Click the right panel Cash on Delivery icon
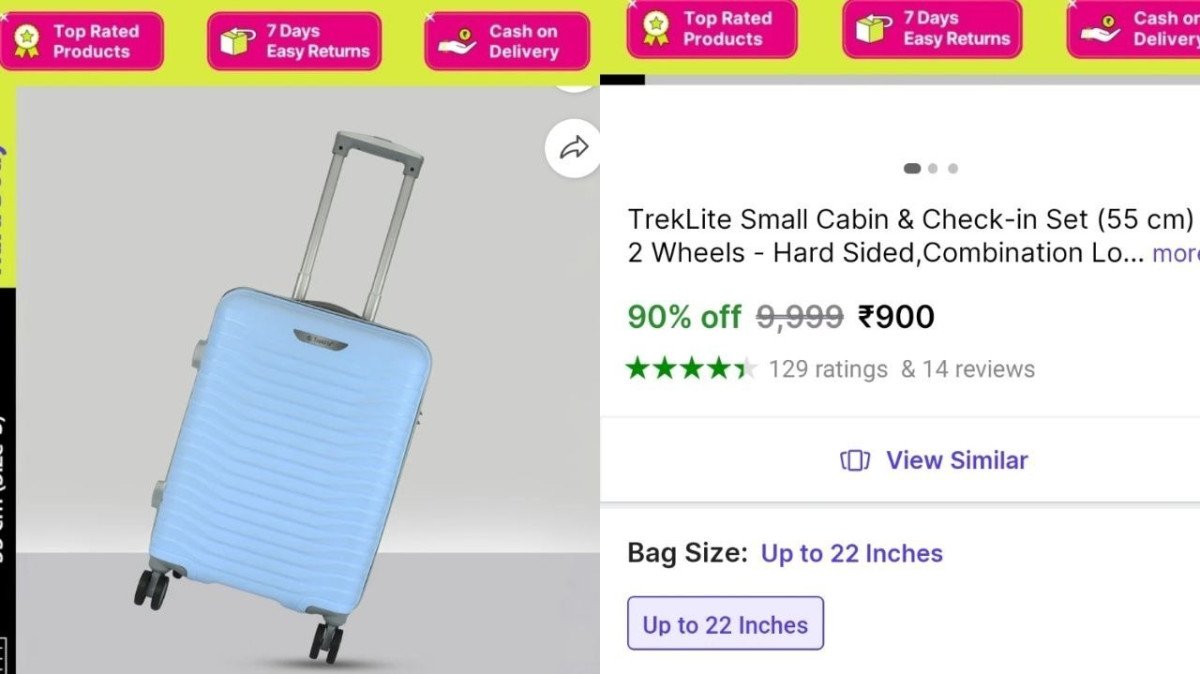1200x674 pixels. point(1100,29)
